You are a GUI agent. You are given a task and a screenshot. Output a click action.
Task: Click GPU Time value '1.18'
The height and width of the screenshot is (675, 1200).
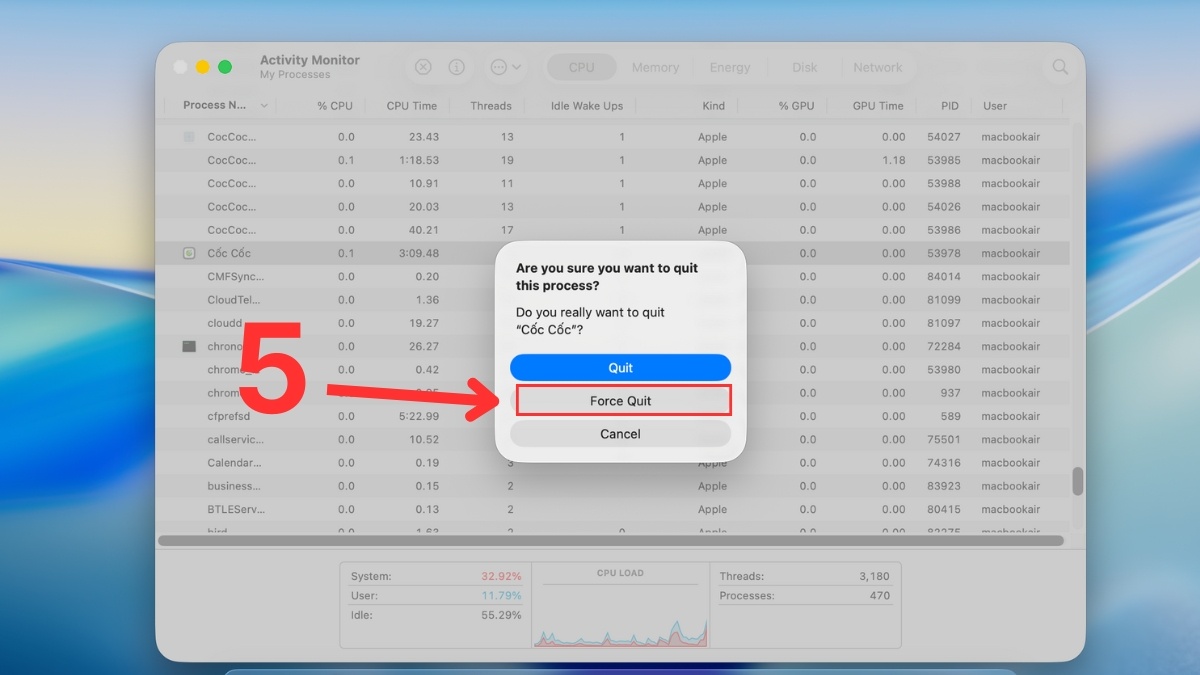pos(893,160)
